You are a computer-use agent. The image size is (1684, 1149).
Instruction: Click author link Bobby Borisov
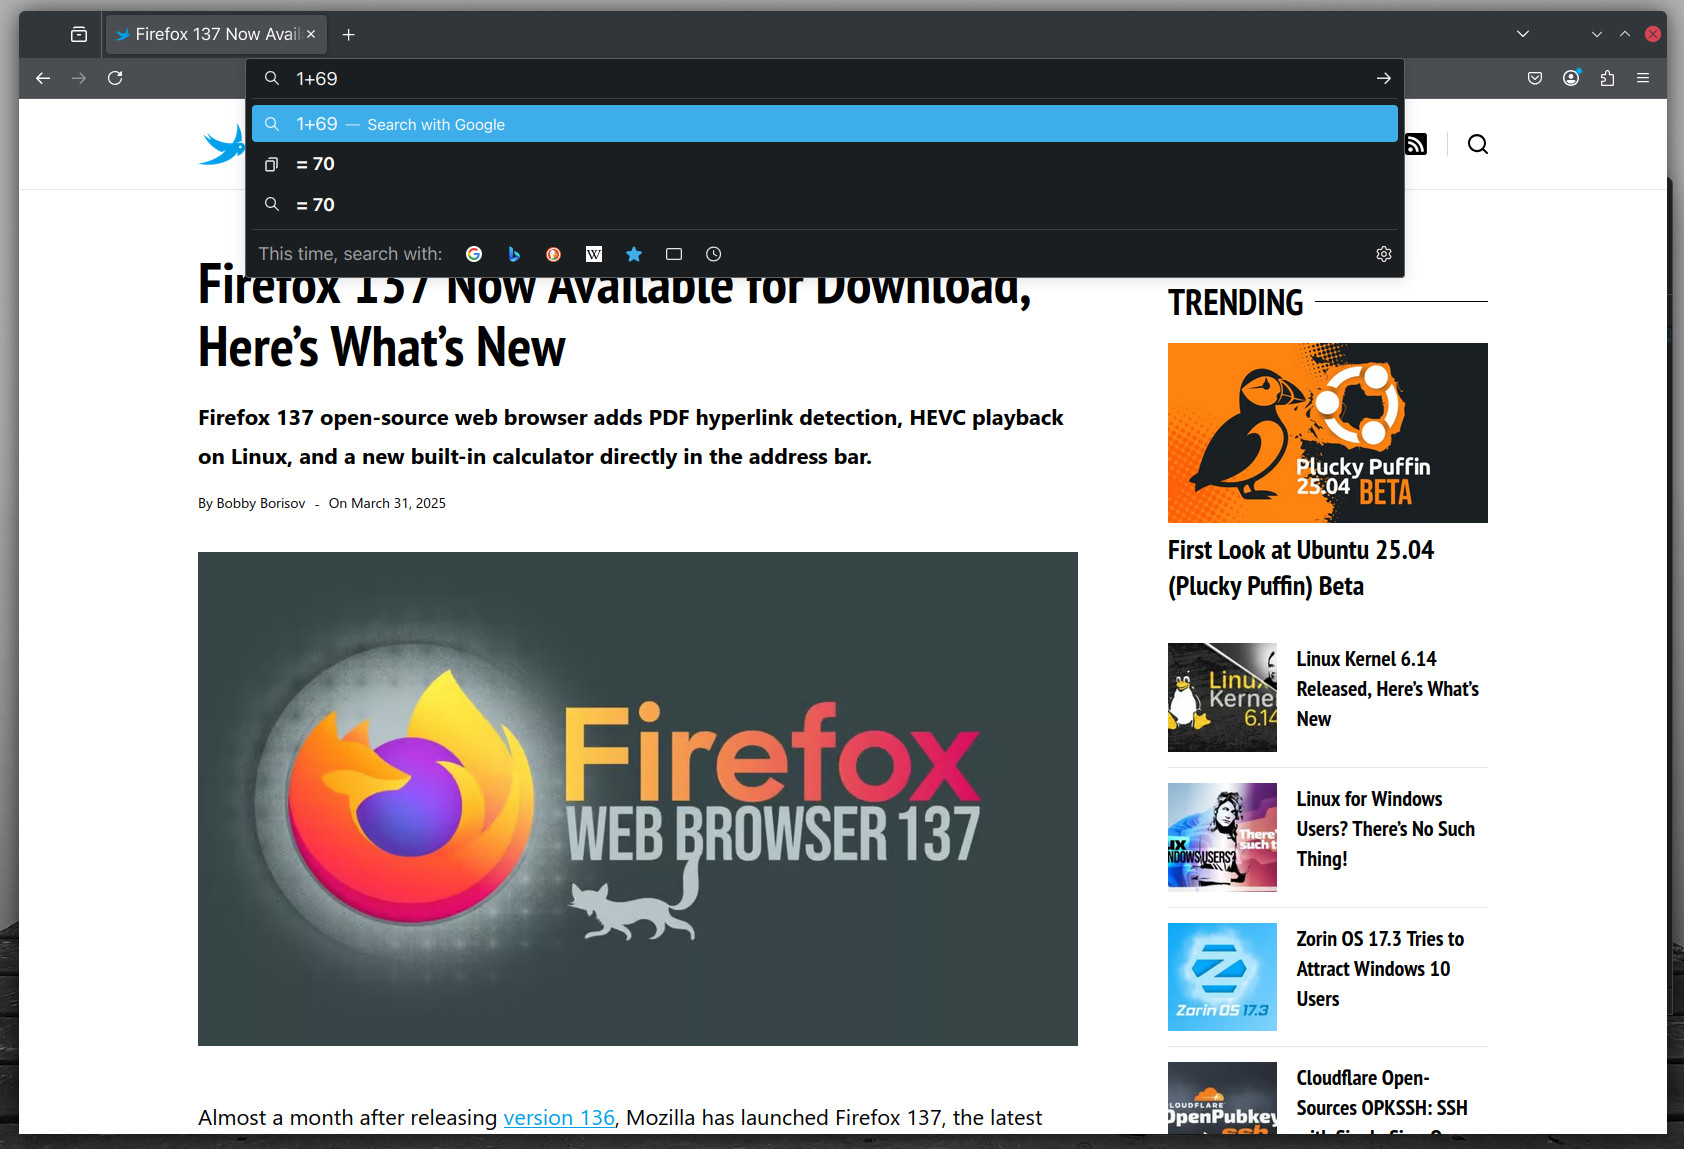[261, 503]
